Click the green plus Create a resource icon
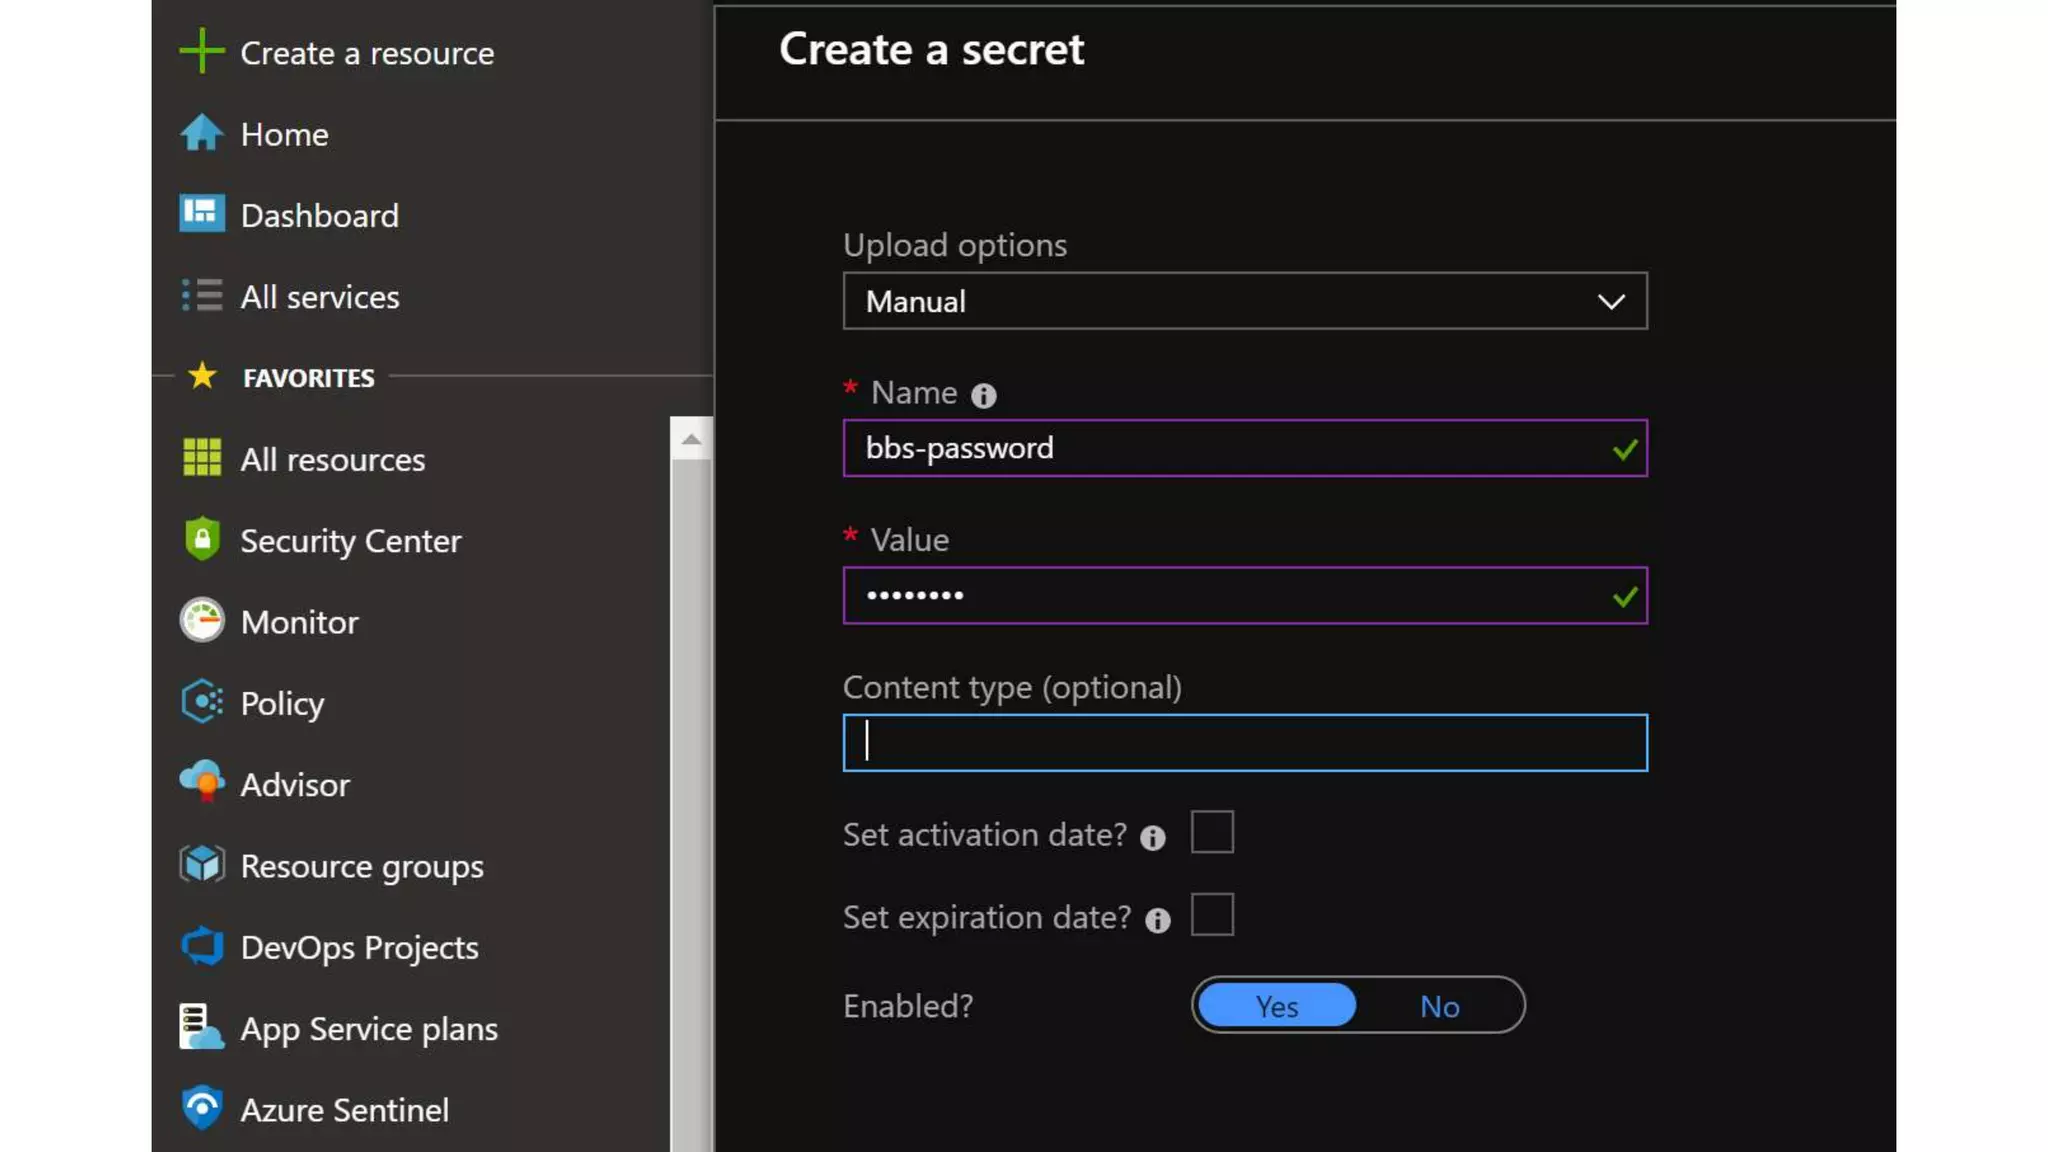The height and width of the screenshot is (1152, 2048). [201, 51]
